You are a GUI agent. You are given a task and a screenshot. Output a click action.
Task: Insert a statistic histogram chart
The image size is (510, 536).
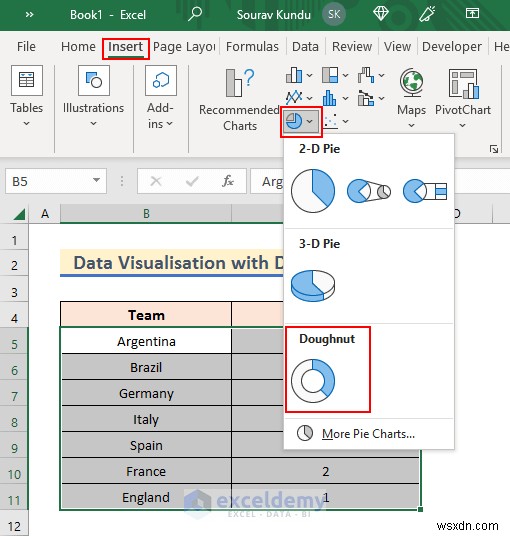click(330, 98)
